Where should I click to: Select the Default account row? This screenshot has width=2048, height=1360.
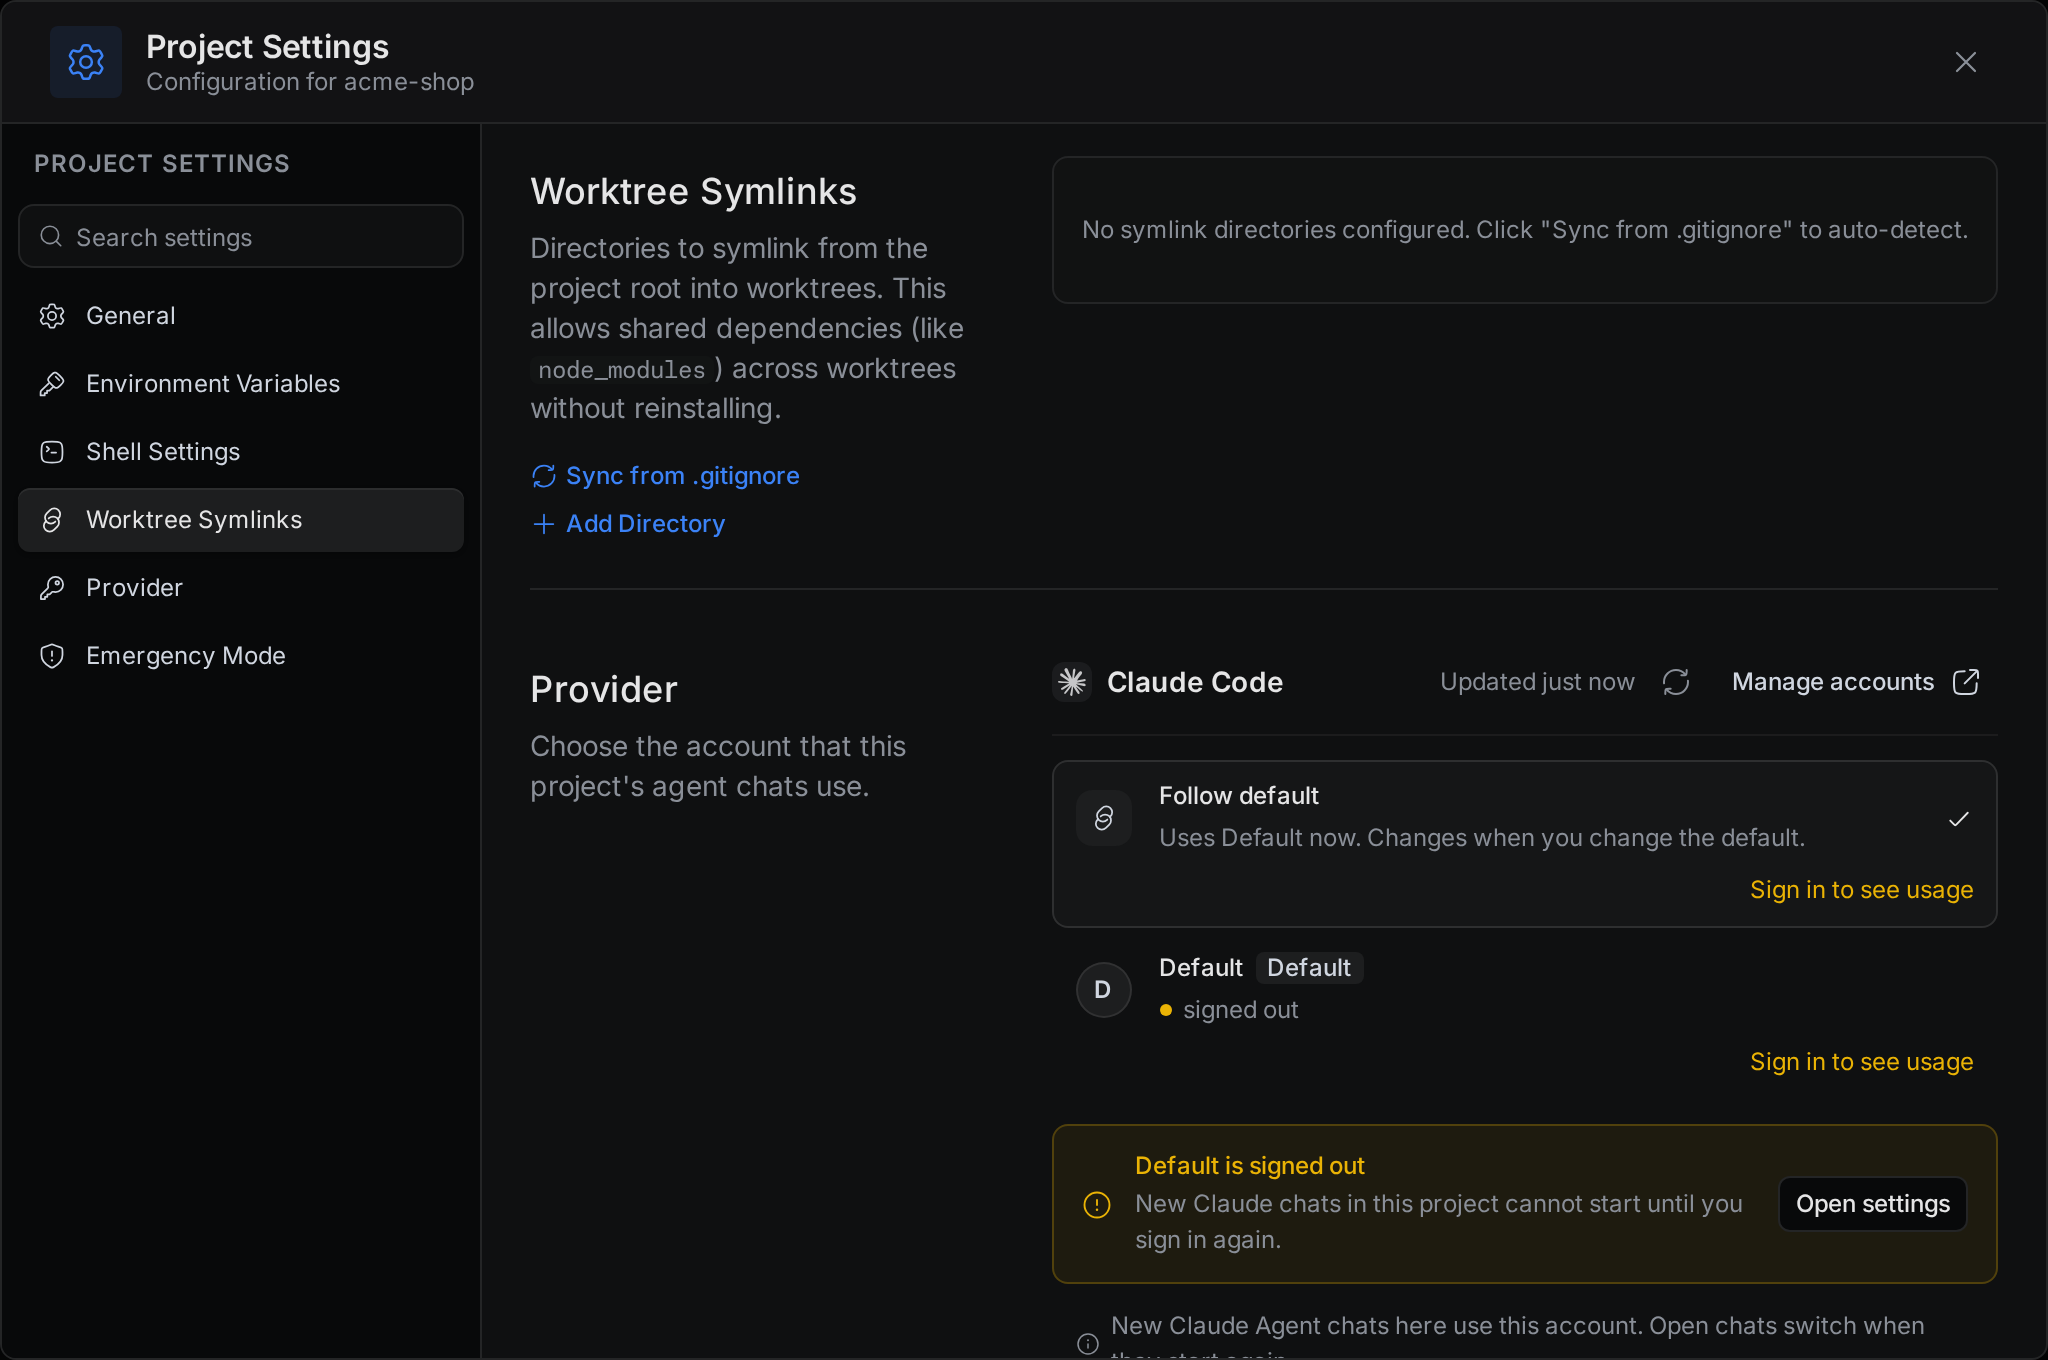click(1524, 1015)
